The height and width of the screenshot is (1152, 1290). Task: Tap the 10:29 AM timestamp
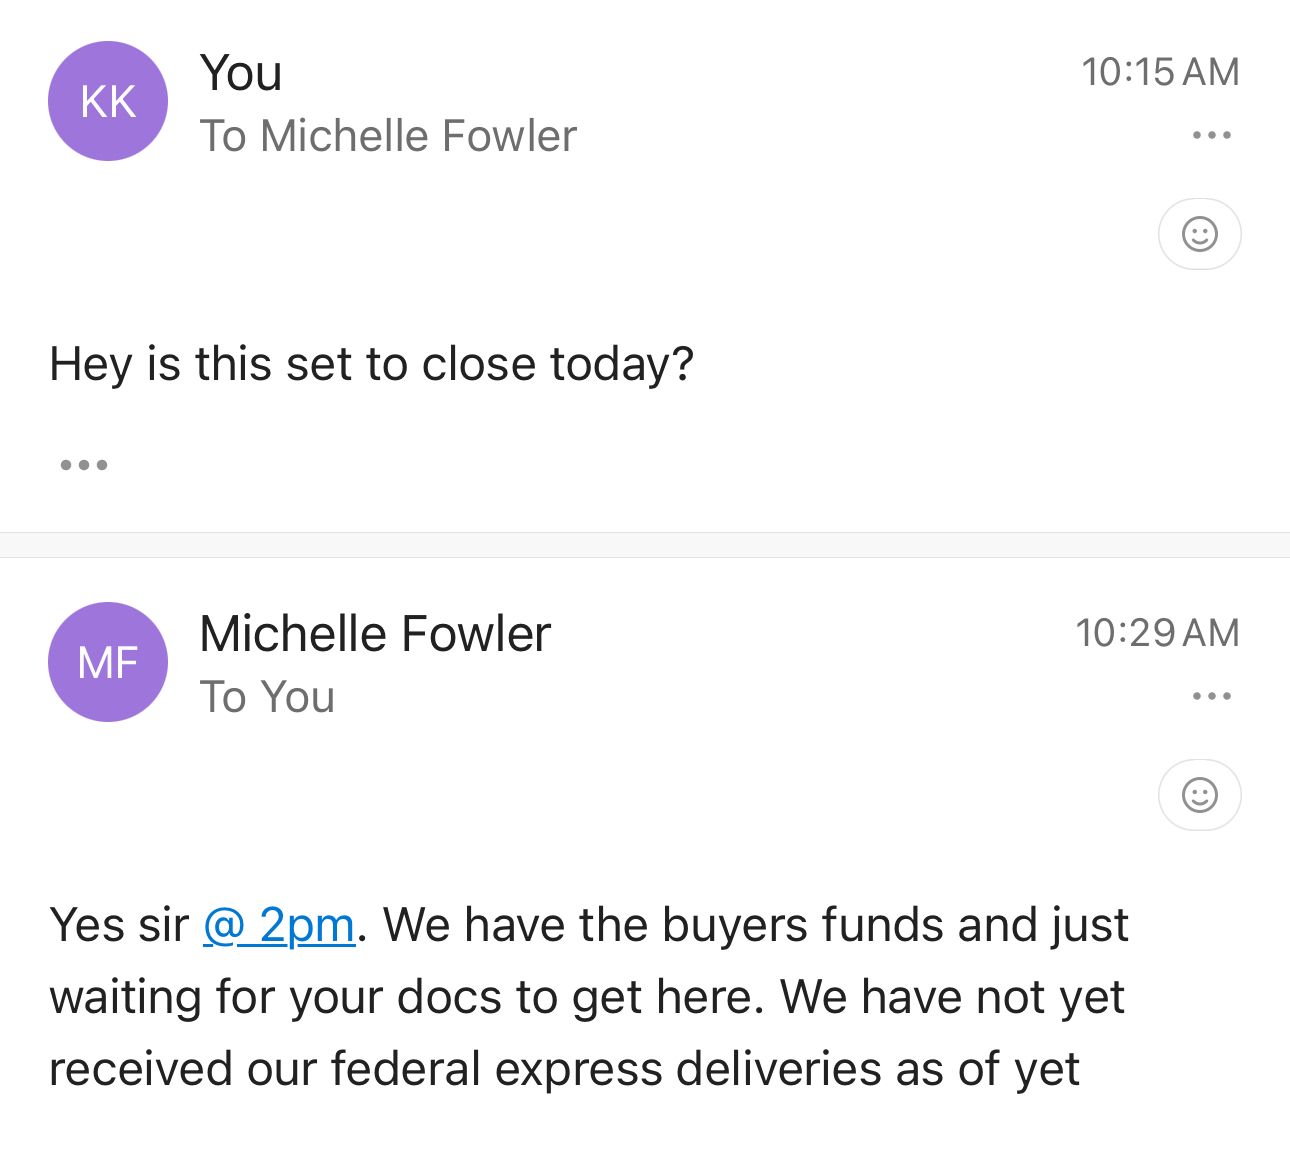coord(1156,633)
